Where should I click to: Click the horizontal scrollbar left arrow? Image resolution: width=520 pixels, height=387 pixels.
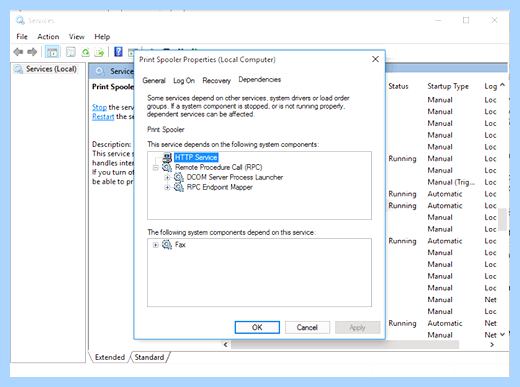[x=226, y=344]
